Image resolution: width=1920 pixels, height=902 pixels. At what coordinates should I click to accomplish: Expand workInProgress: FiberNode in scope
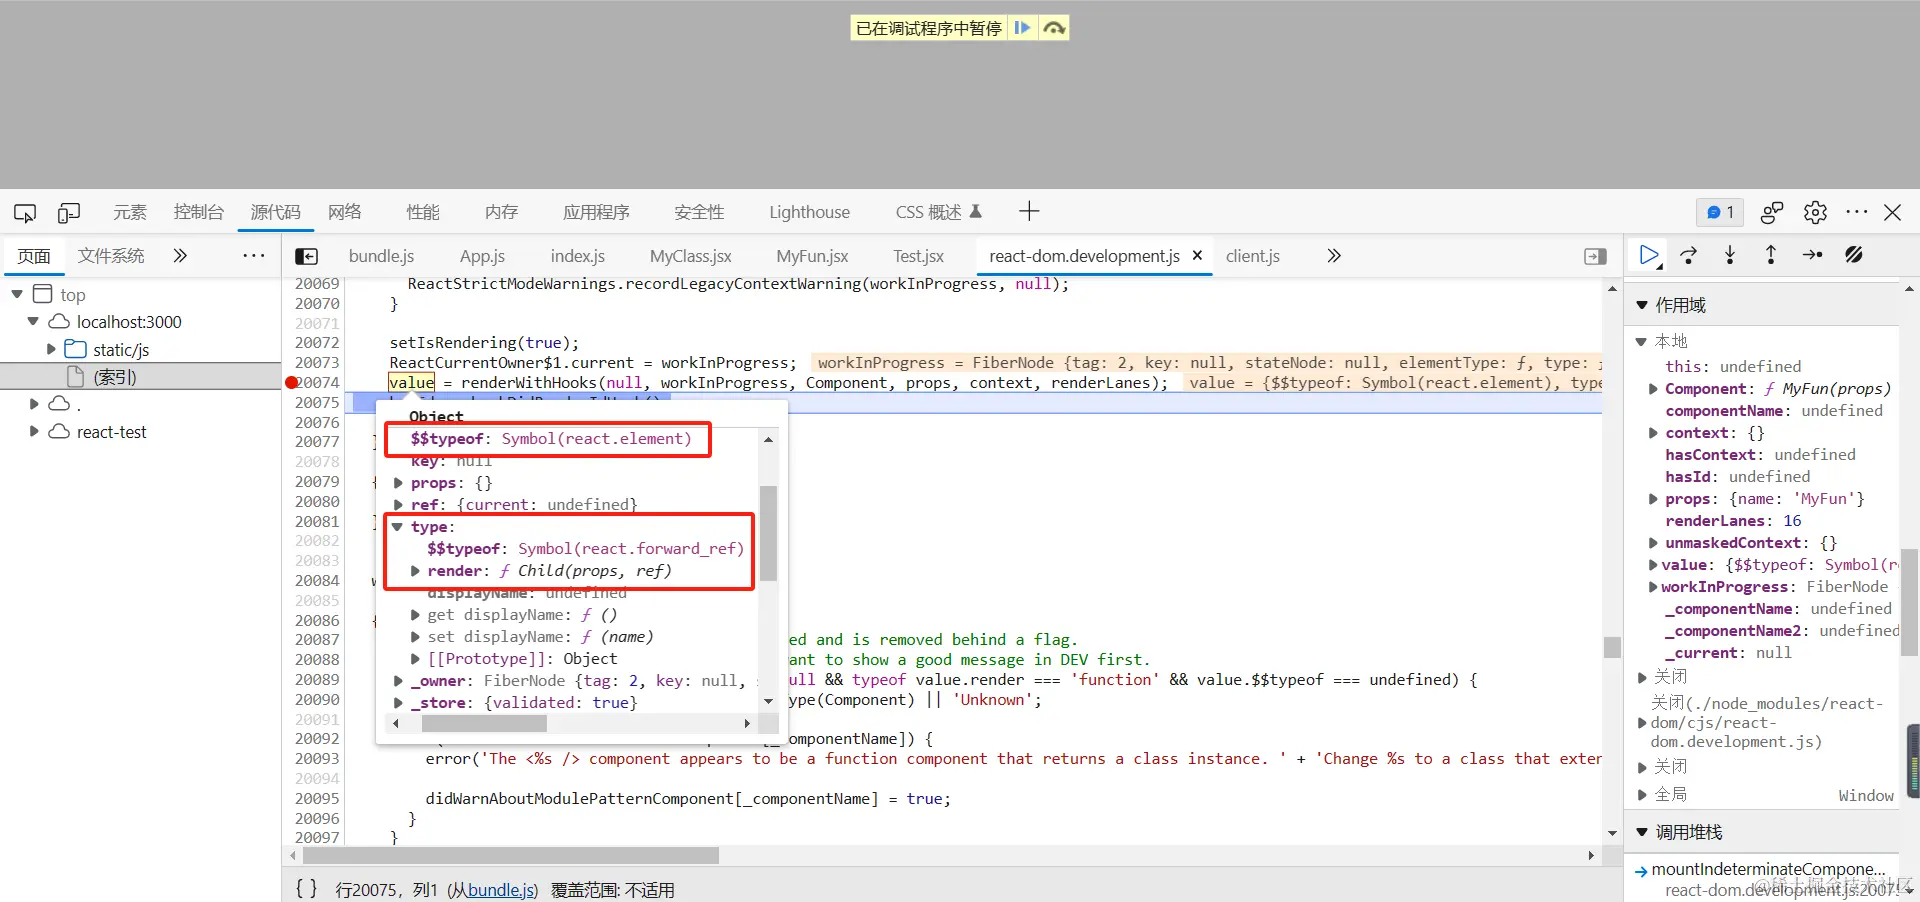pos(1653,587)
